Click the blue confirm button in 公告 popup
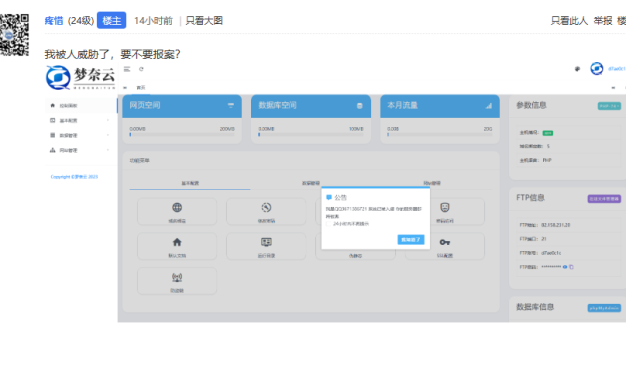Image resolution: width=626 pixels, height=386 pixels. pos(411,240)
